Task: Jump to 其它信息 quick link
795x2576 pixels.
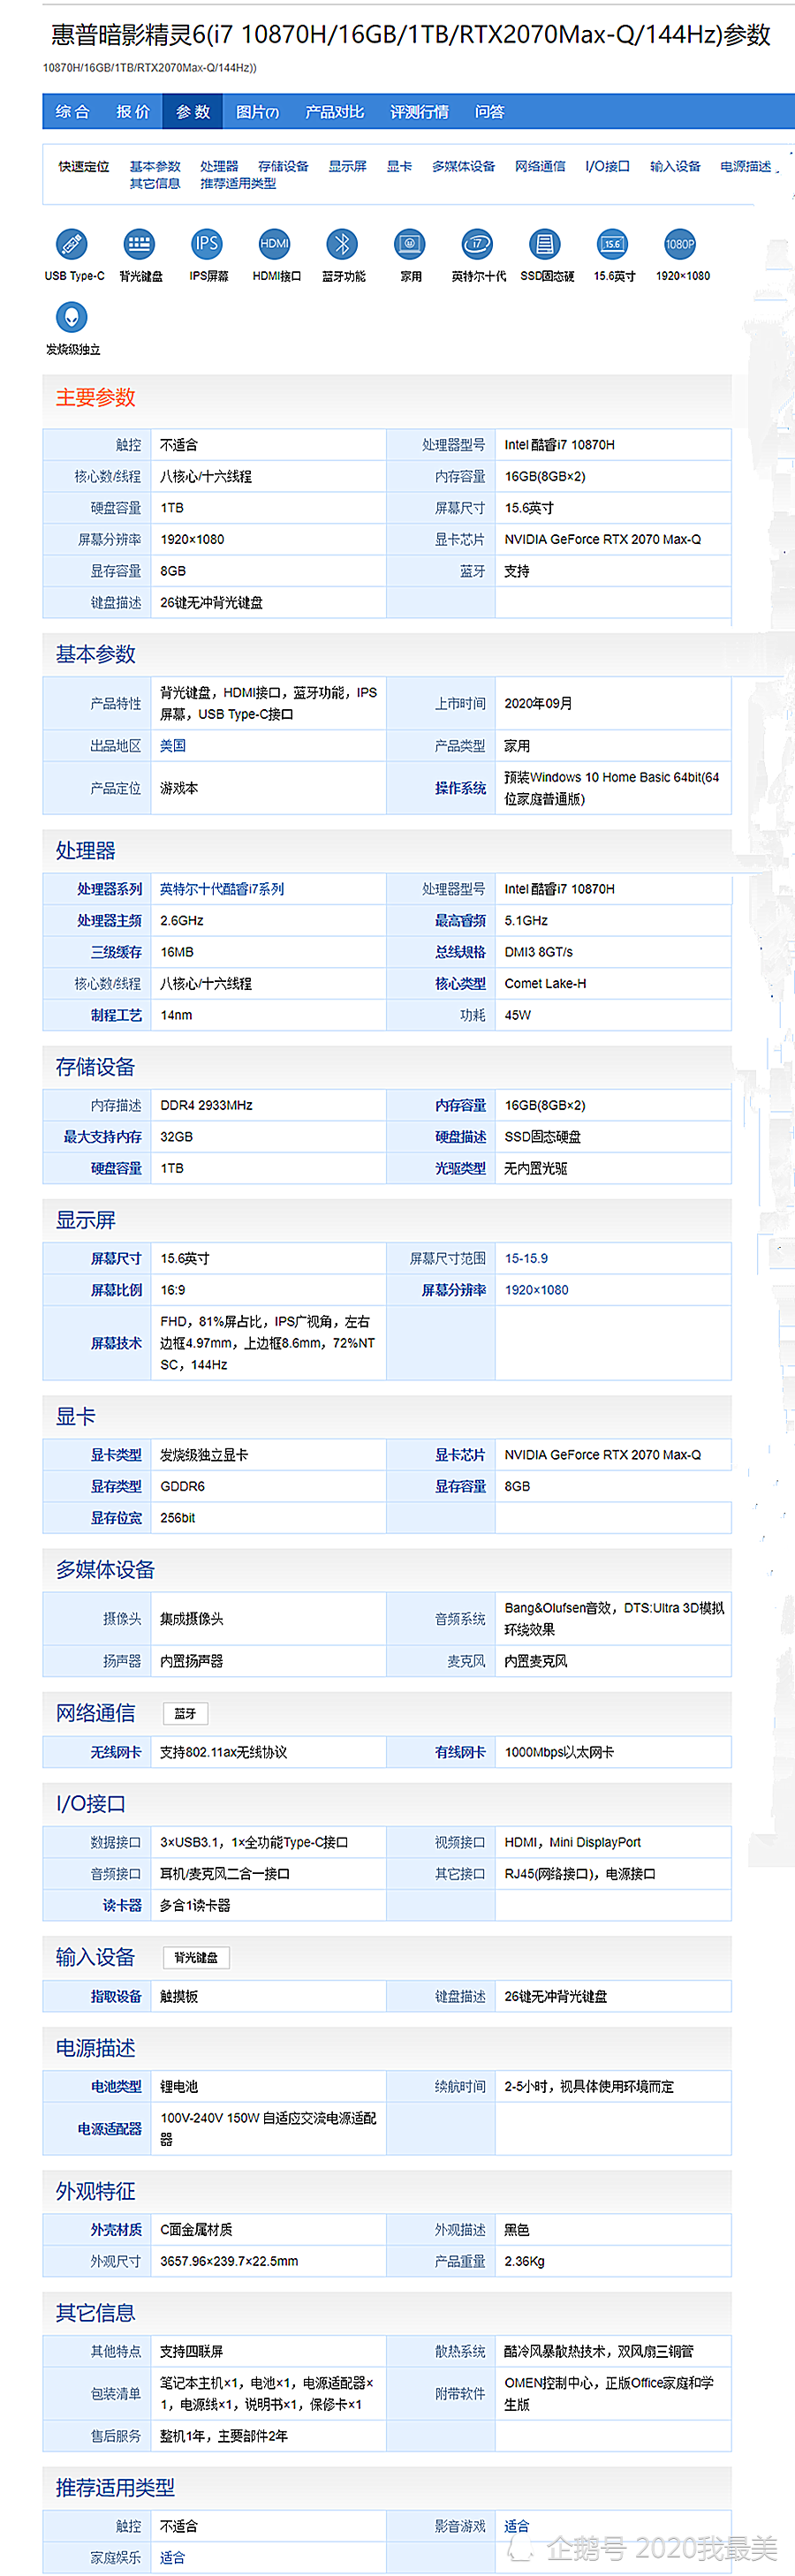Action: 155,184
